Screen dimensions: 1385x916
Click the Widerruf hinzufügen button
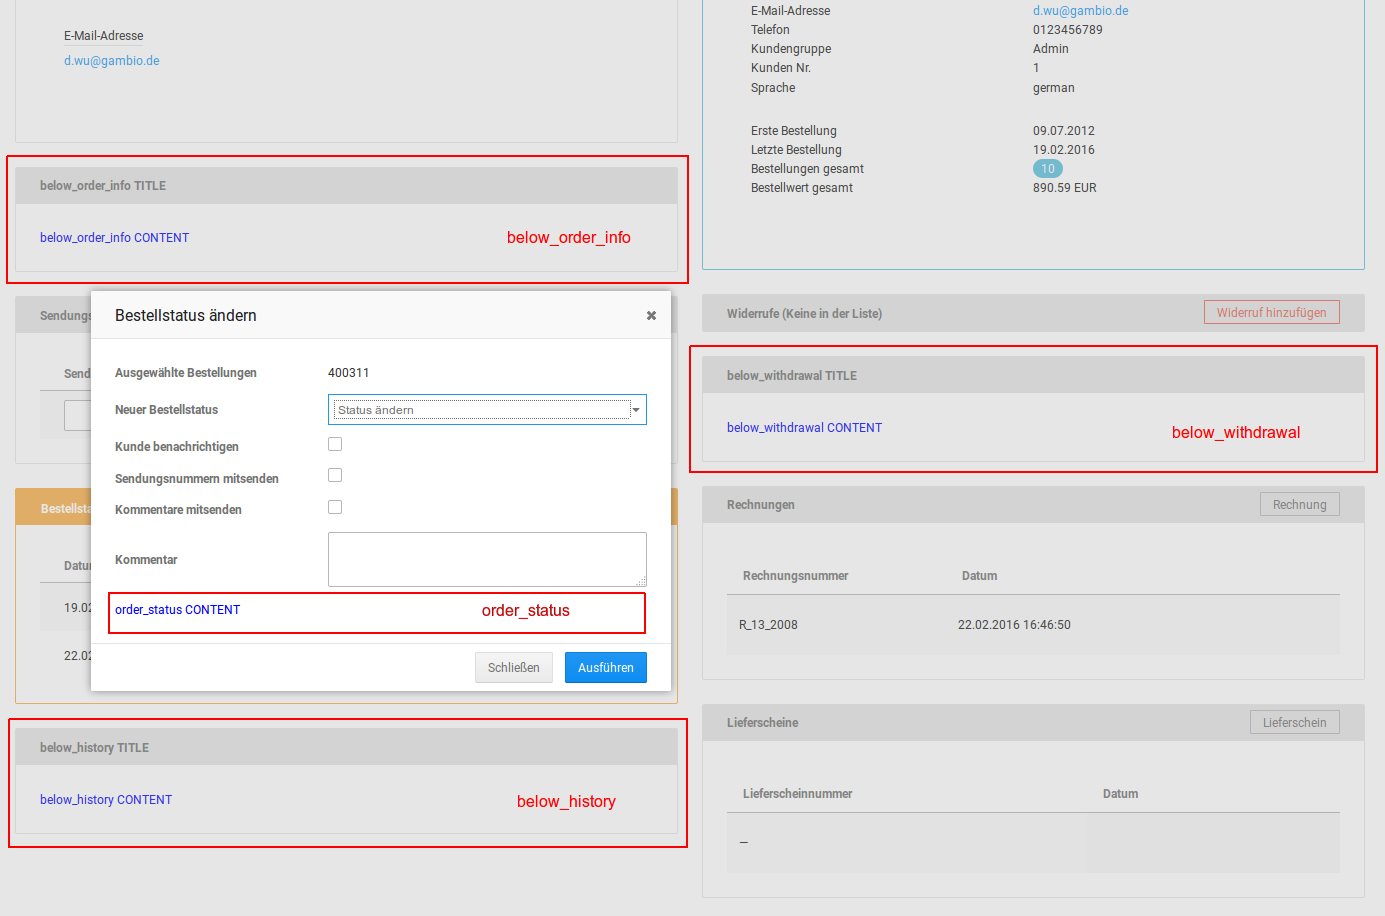point(1271,313)
